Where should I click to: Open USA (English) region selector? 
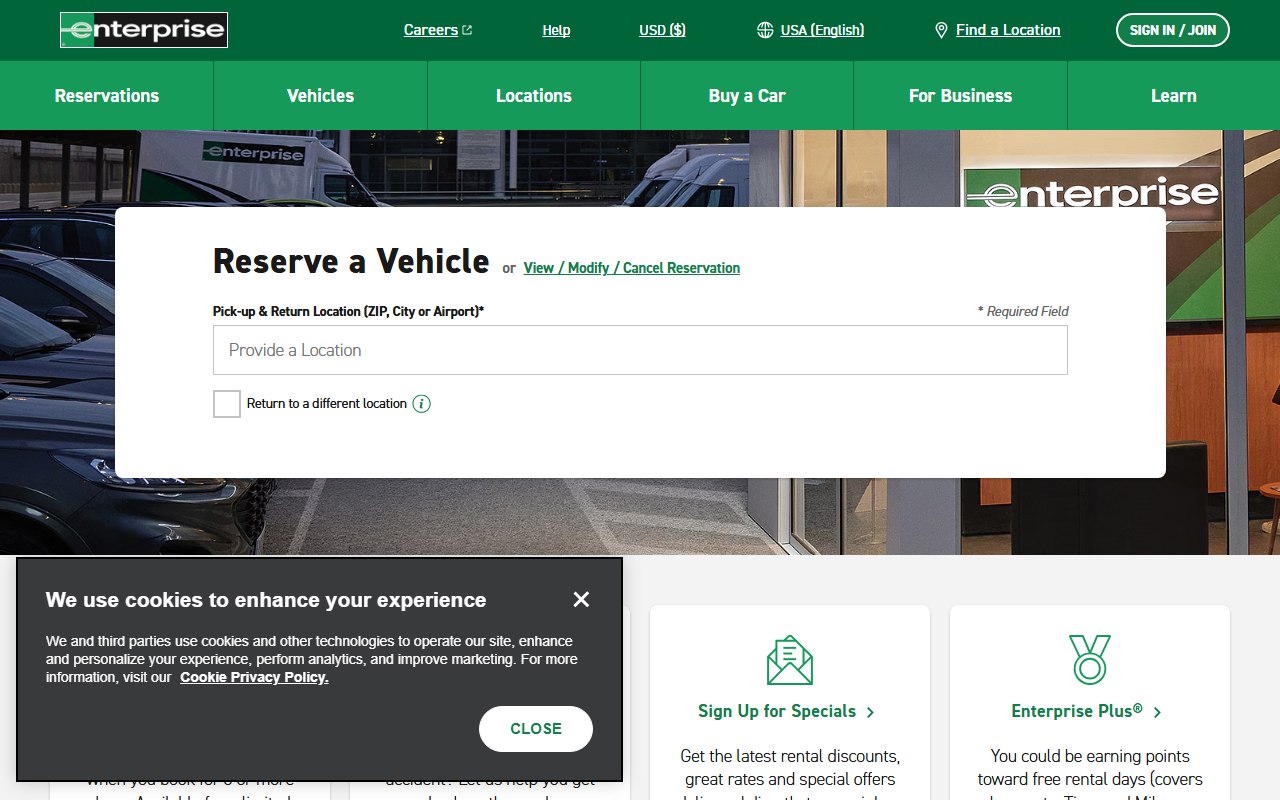[x=822, y=30]
